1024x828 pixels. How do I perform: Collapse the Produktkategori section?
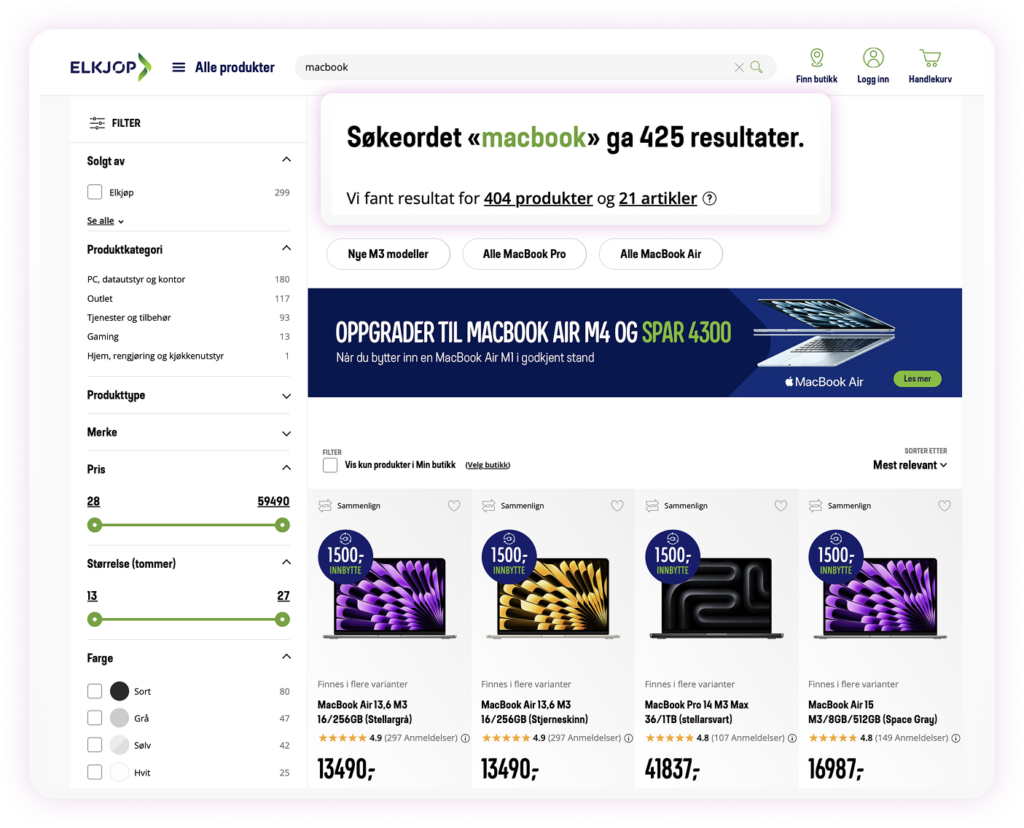(x=286, y=248)
